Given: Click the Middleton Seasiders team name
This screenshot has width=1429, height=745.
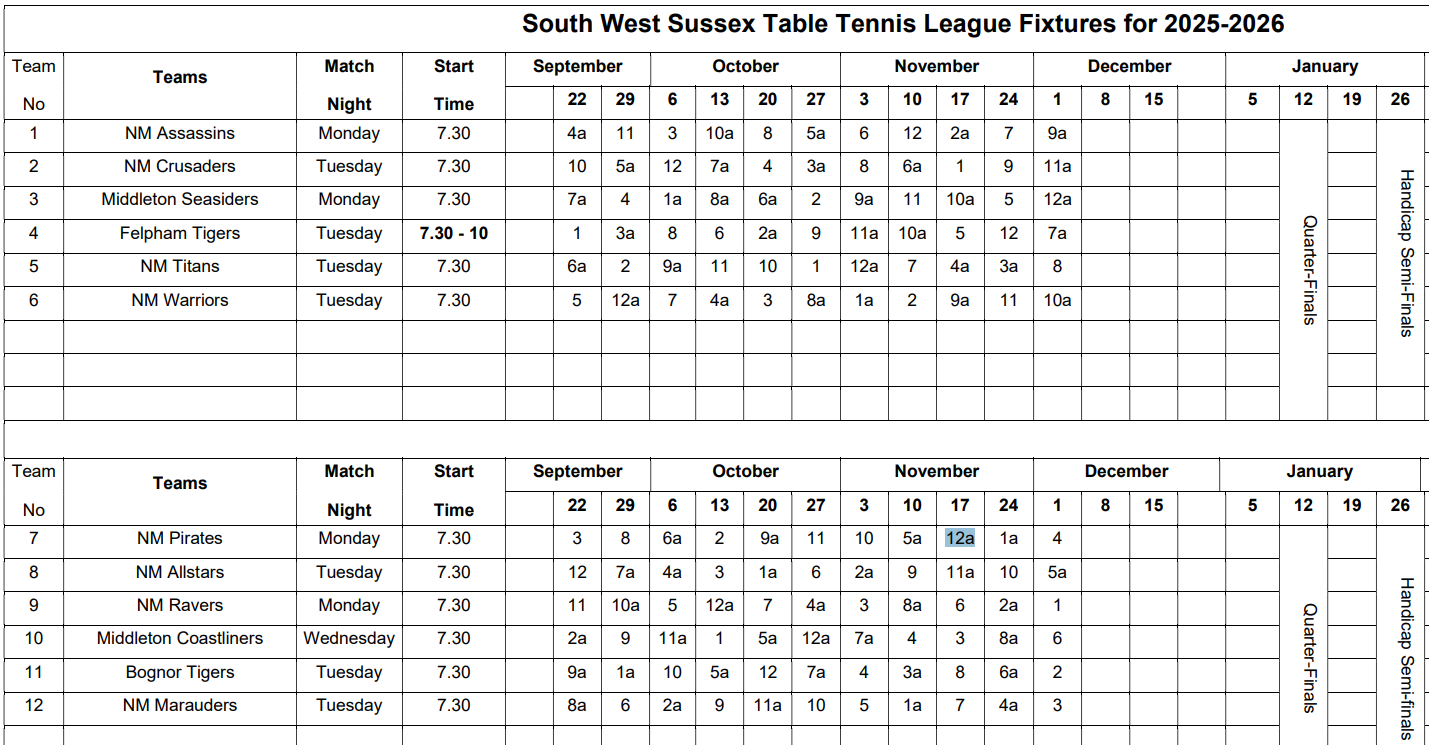Looking at the screenshot, I should point(180,200).
